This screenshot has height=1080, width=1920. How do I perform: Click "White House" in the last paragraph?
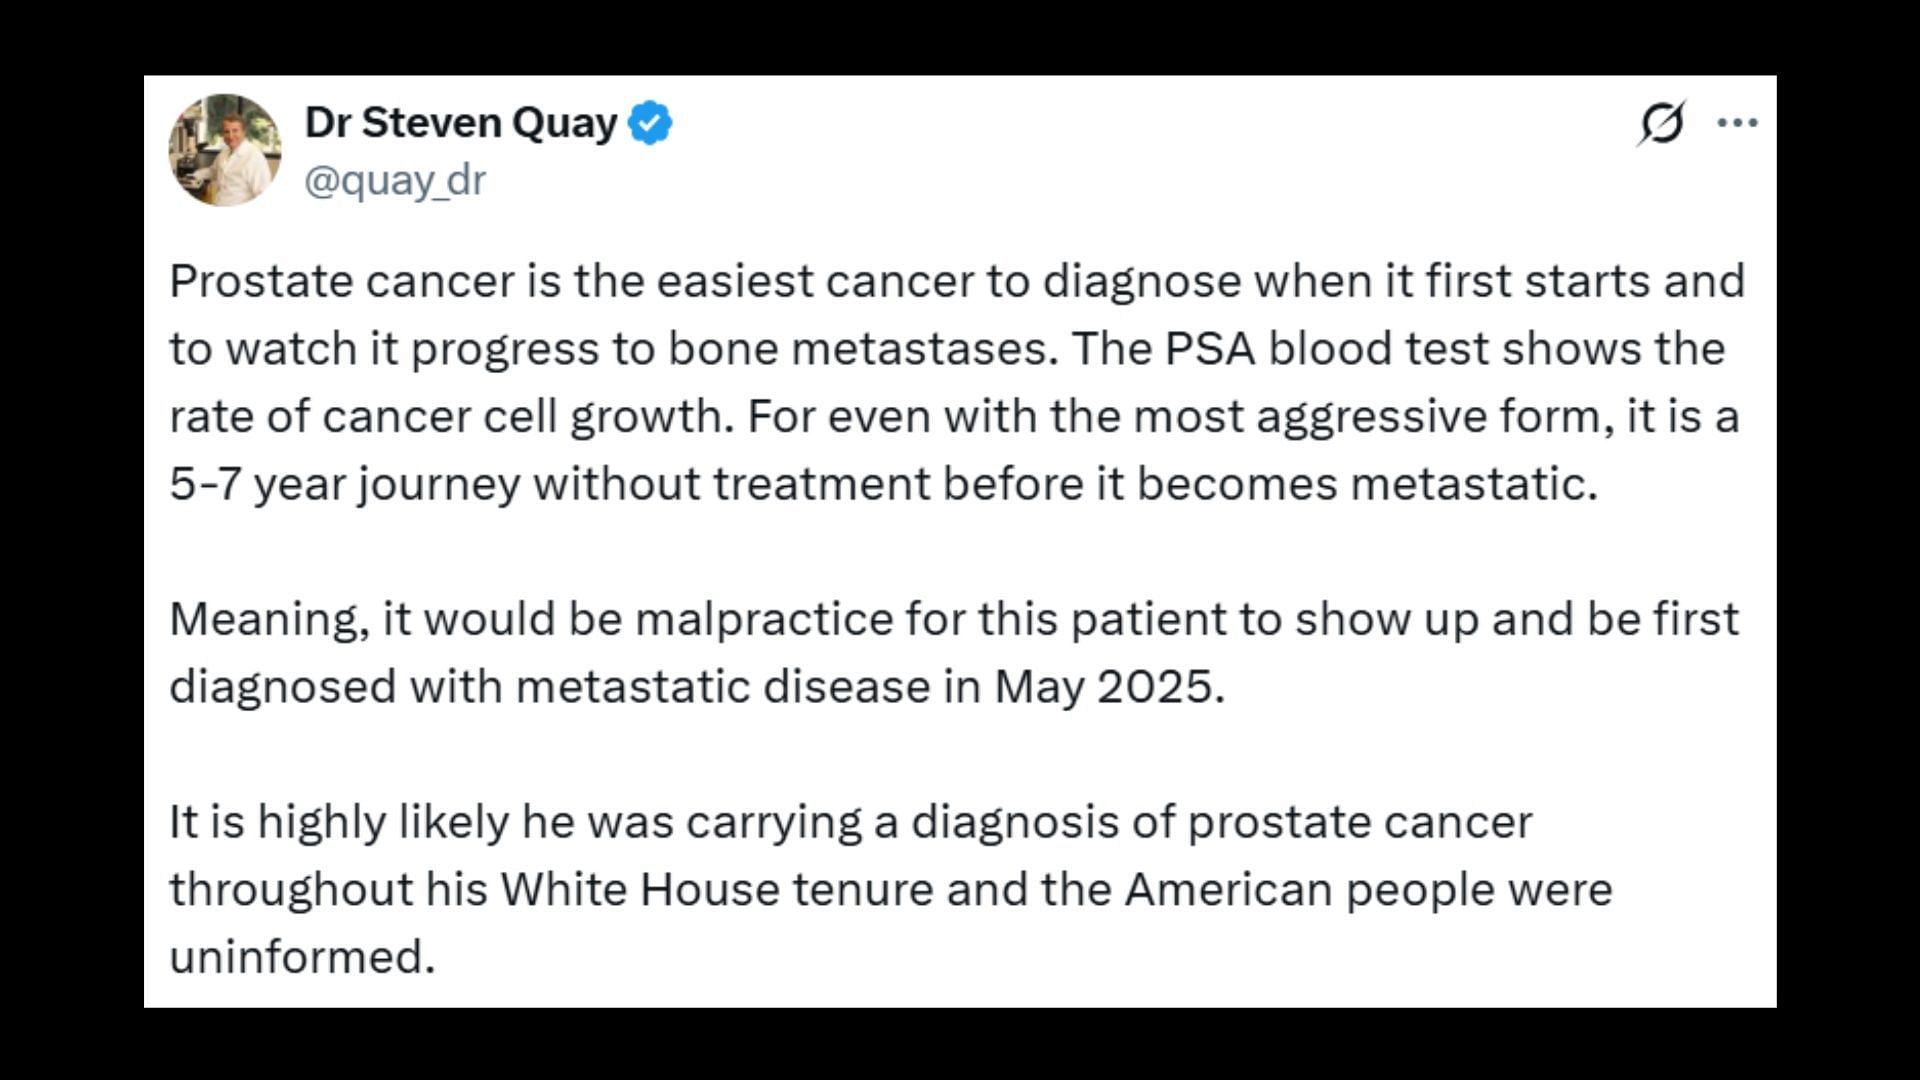click(640, 889)
